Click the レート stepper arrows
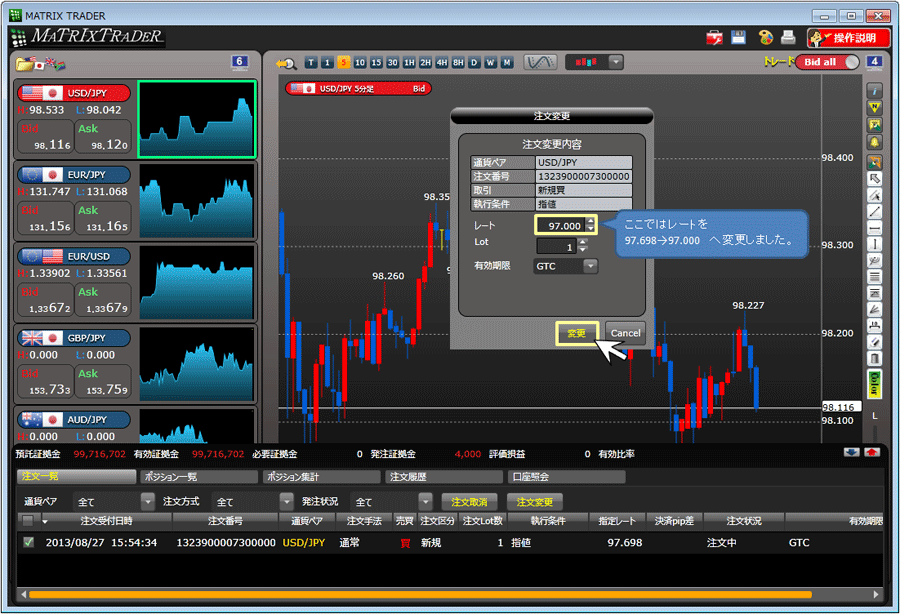Screen dimensions: 900x614 coord(590,225)
